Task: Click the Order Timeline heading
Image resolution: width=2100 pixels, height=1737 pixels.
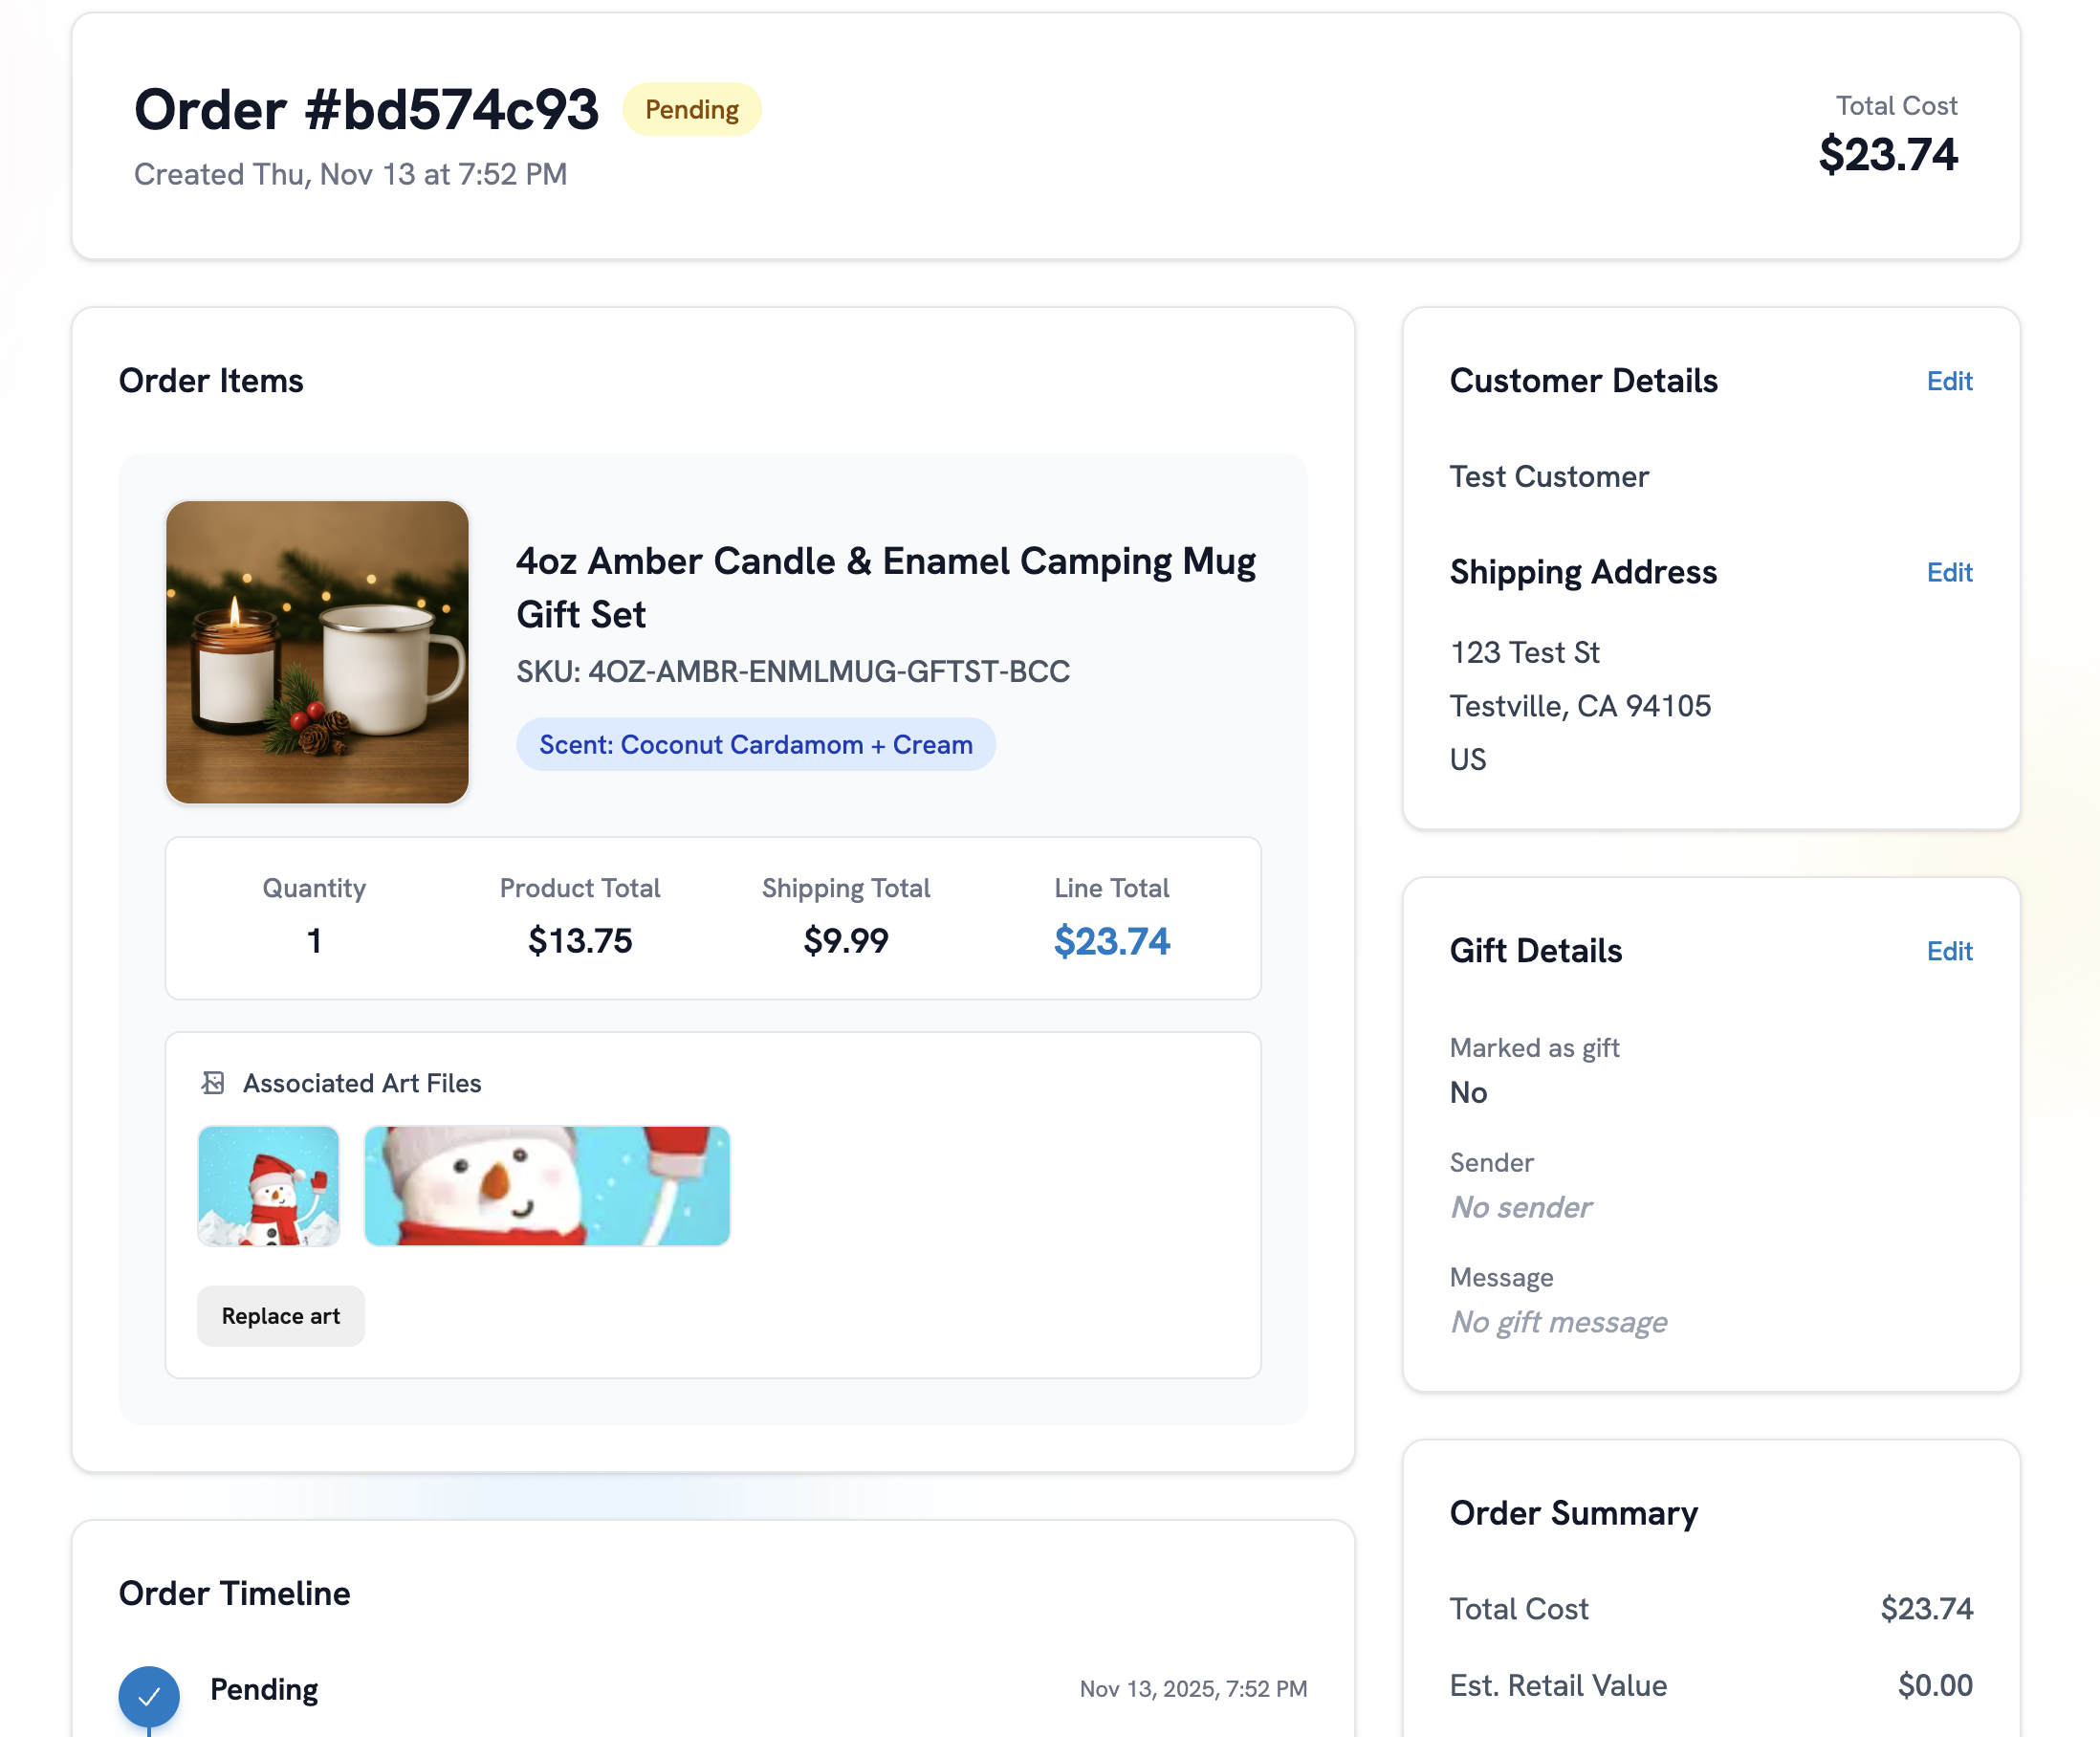Action: (x=234, y=1592)
